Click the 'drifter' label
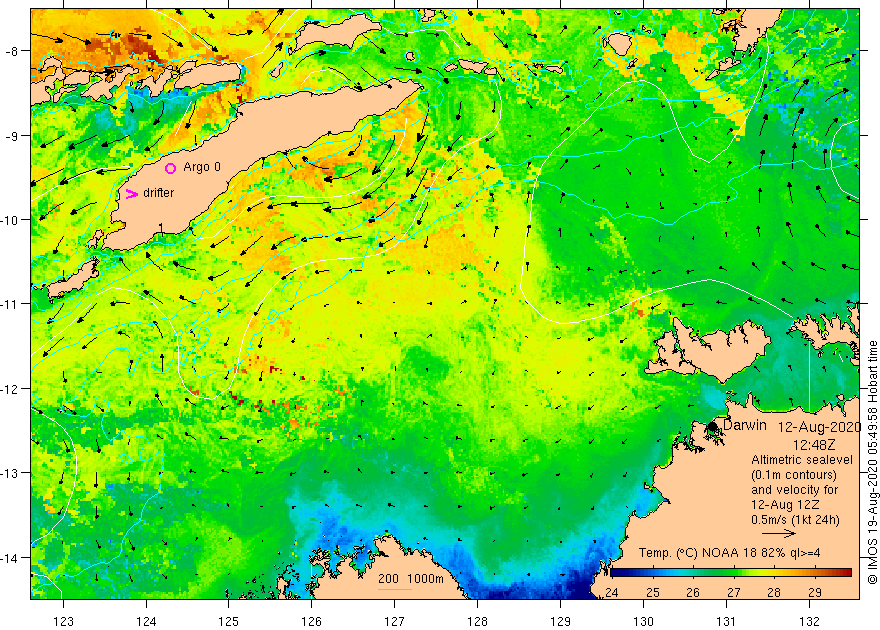Image resolution: width=880 pixels, height=630 pixels. pos(159,193)
